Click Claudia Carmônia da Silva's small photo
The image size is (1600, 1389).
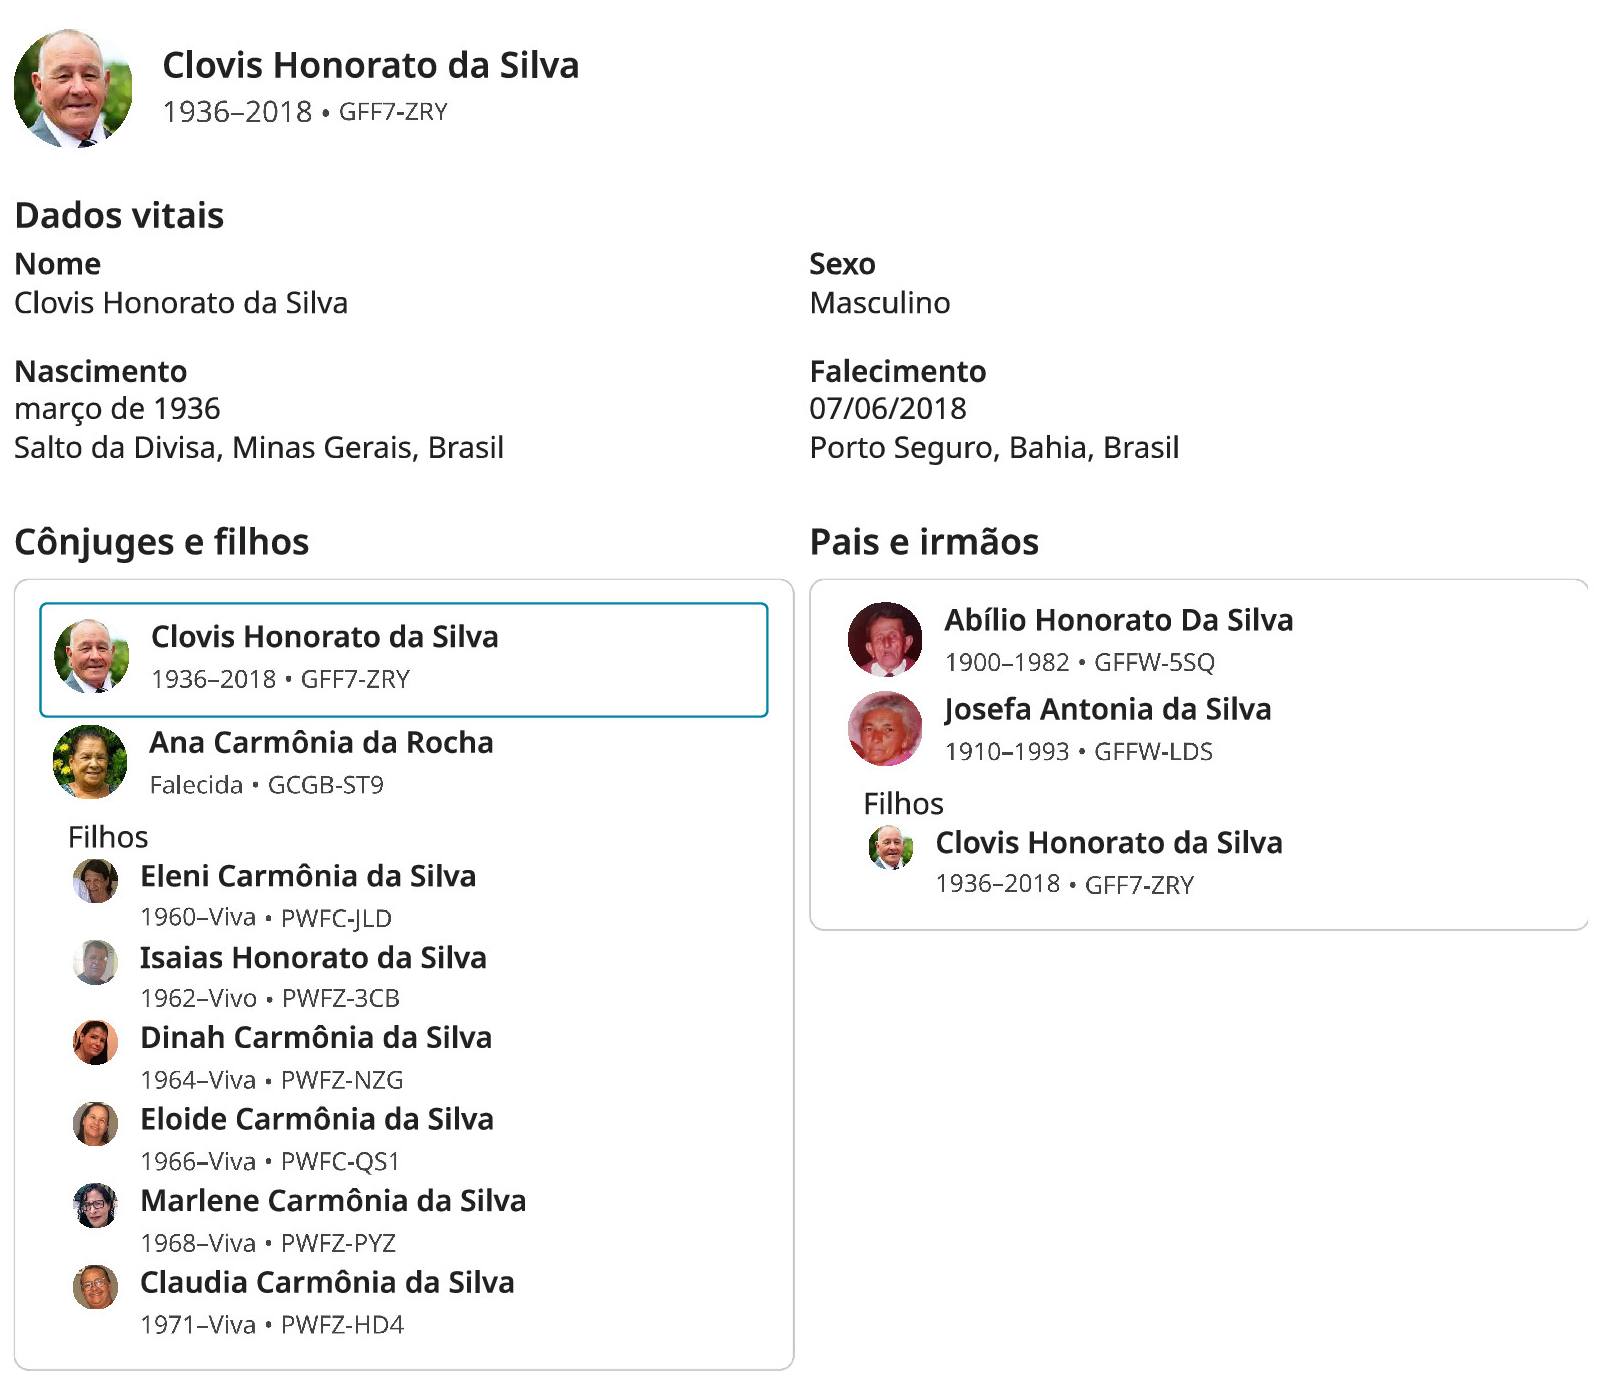[96, 1287]
